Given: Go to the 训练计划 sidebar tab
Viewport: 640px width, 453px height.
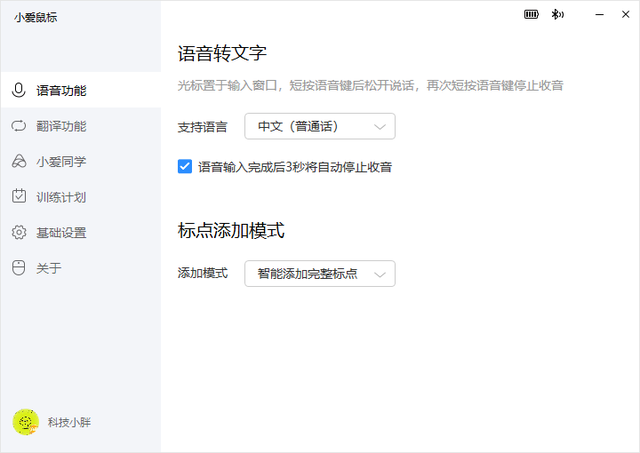Looking at the screenshot, I should pos(61,197).
